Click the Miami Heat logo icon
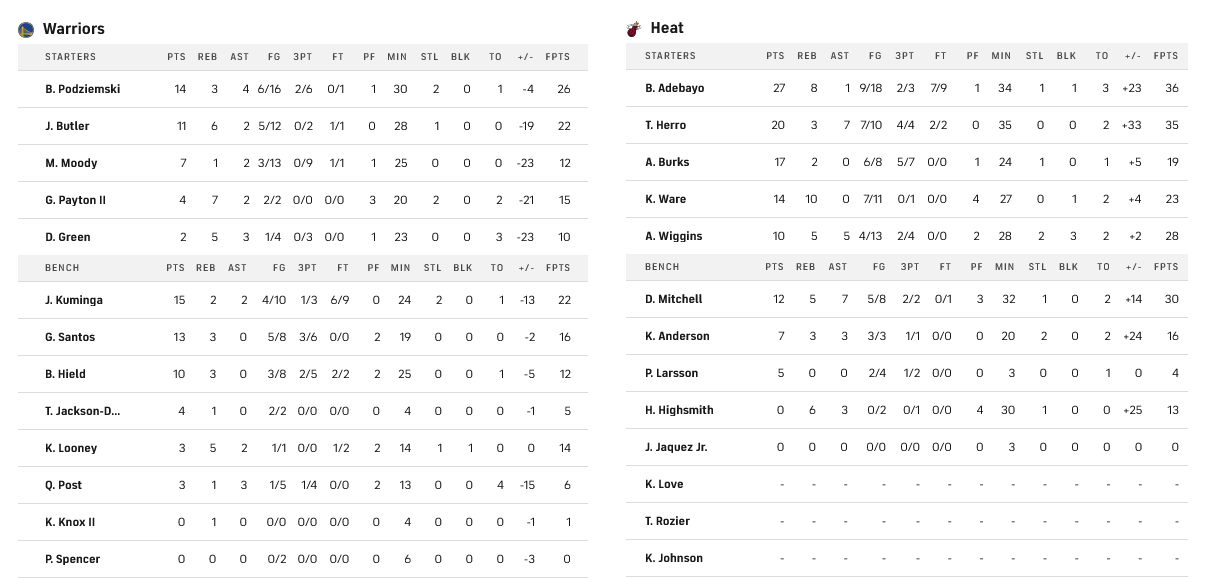1212x578 pixels. (633, 29)
